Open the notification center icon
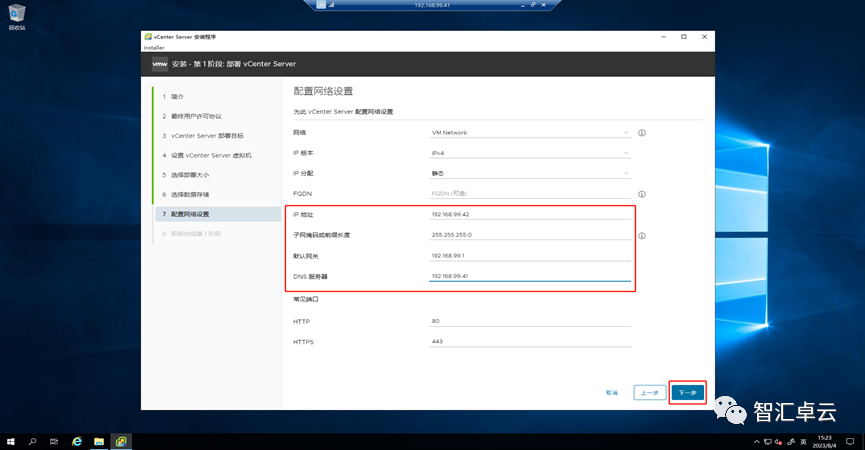 tap(850, 442)
